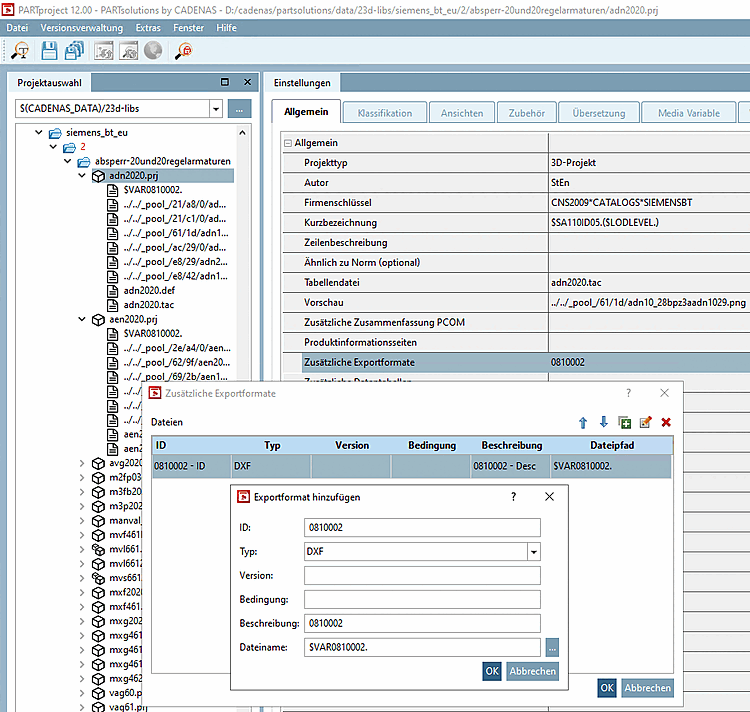The image size is (750, 712).
Task: Open the Typ dropdown showing DXF
Action: (533, 551)
